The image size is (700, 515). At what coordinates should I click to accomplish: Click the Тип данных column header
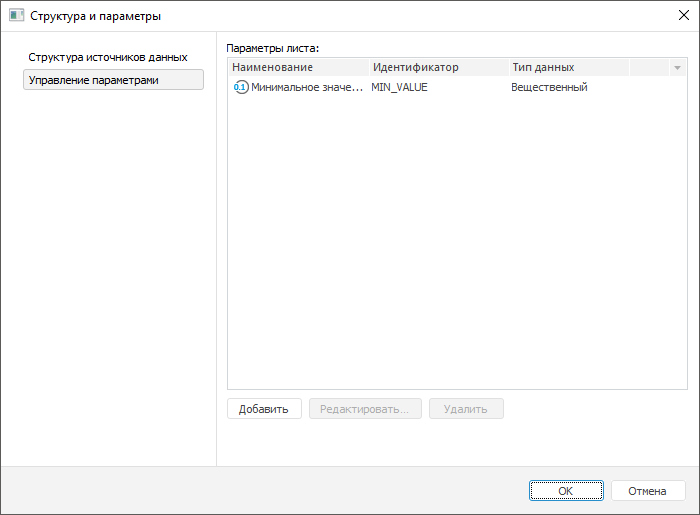click(569, 68)
